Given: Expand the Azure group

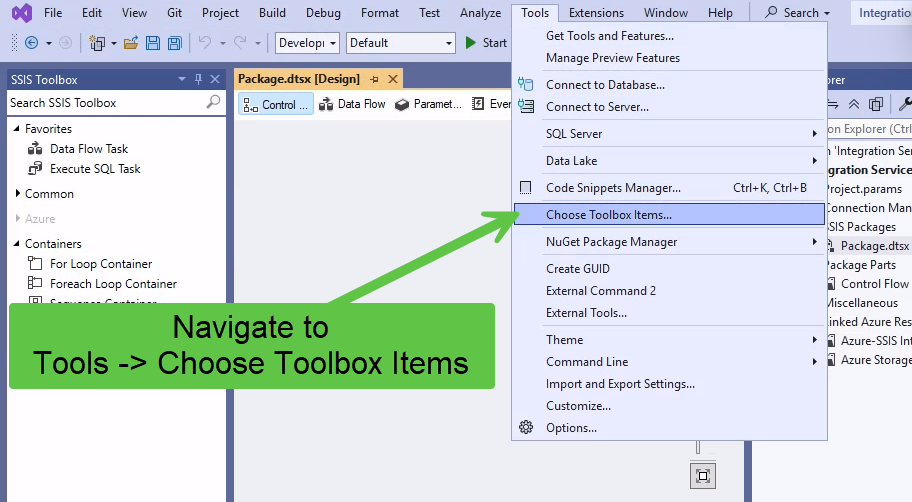Looking at the screenshot, I should tap(17, 218).
